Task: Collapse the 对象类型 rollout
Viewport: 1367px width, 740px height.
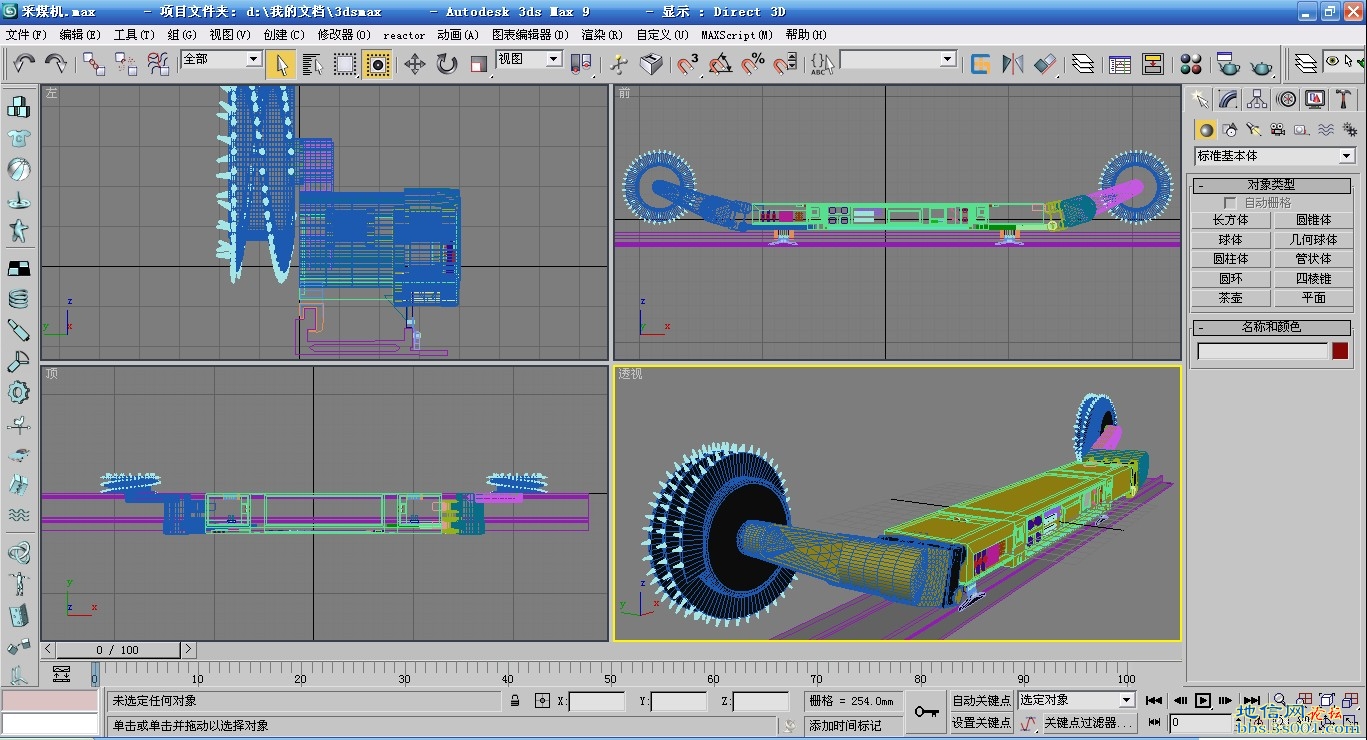Action: 1271,185
